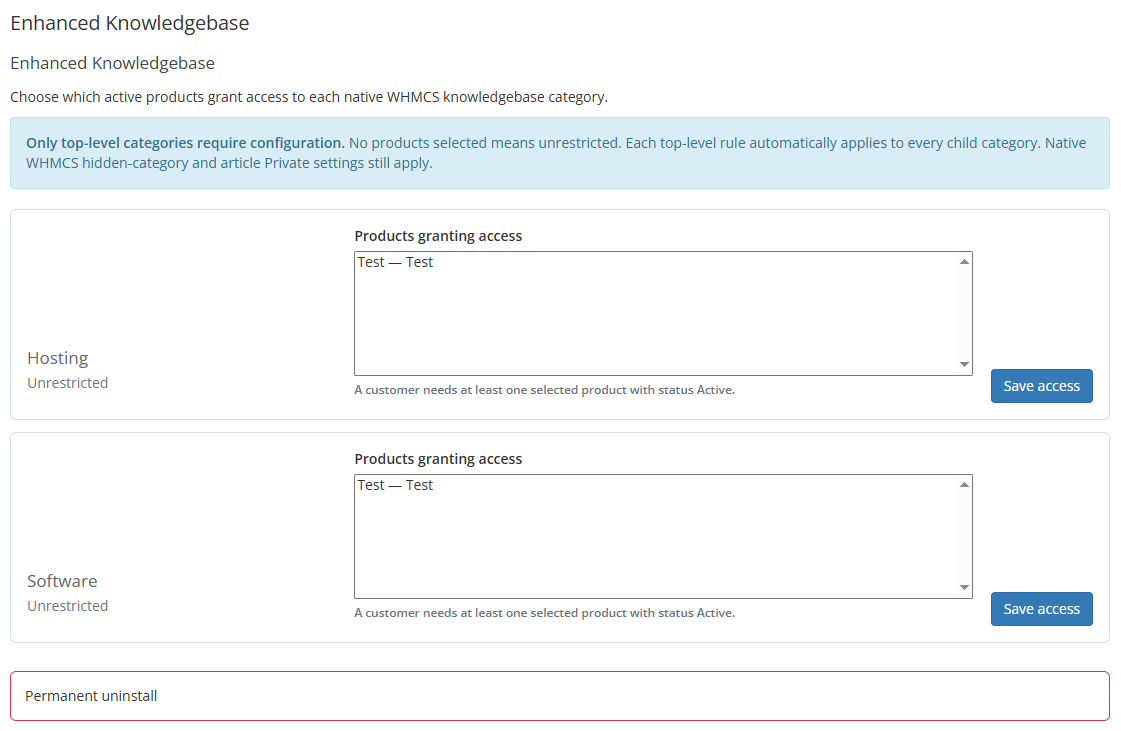This screenshot has height=731, width=1121.
Task: Click Software list scroll-up arrow
Action: pyautogui.click(x=964, y=485)
